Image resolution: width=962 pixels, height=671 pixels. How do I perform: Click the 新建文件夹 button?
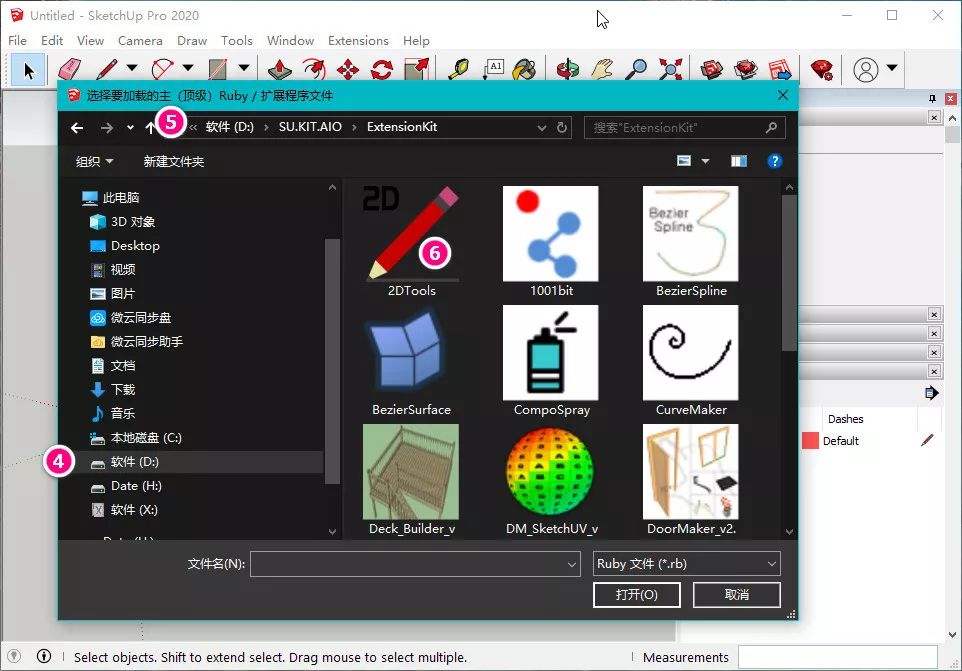174,161
